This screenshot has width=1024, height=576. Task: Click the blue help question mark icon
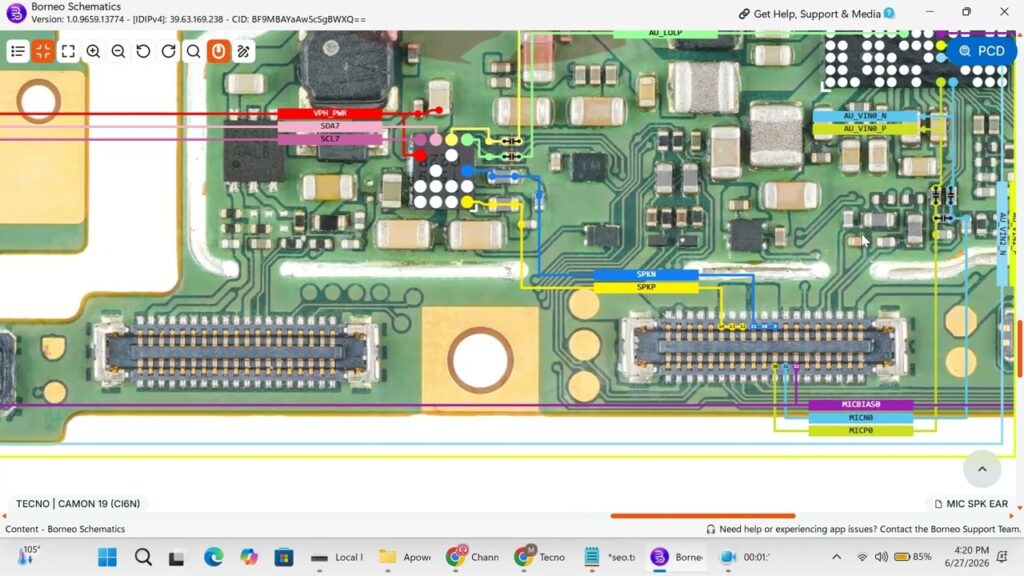tap(889, 13)
